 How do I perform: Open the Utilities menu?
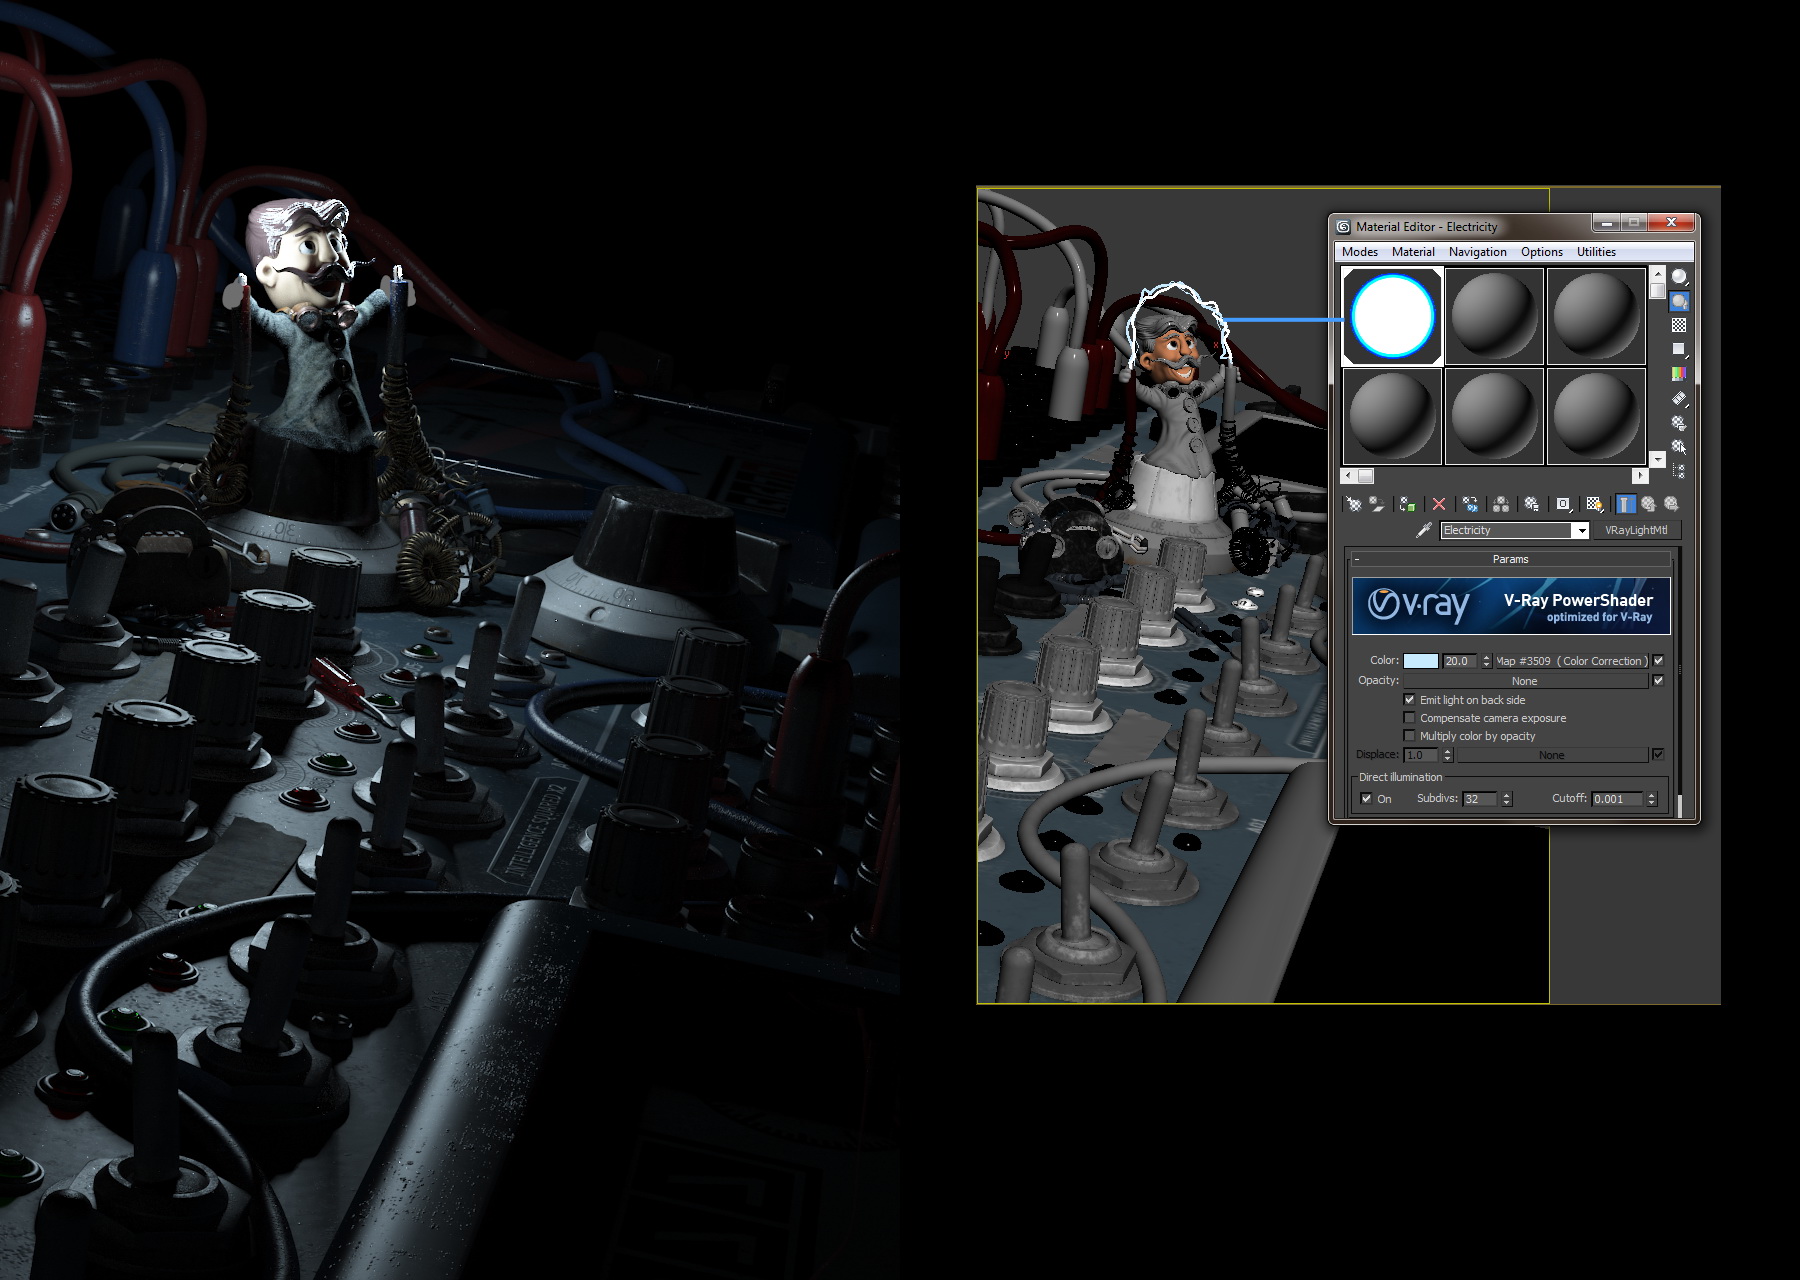pos(1595,252)
